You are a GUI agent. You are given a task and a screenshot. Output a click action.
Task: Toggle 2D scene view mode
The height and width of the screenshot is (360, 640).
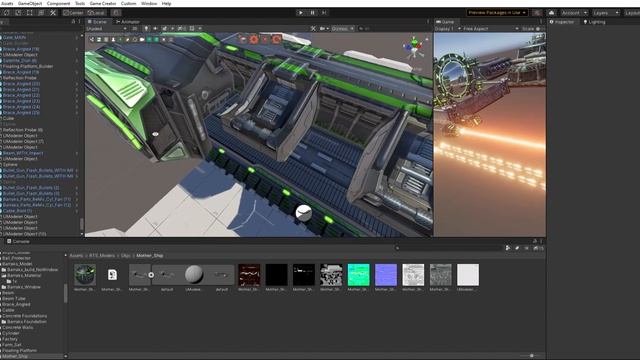(x=135, y=29)
